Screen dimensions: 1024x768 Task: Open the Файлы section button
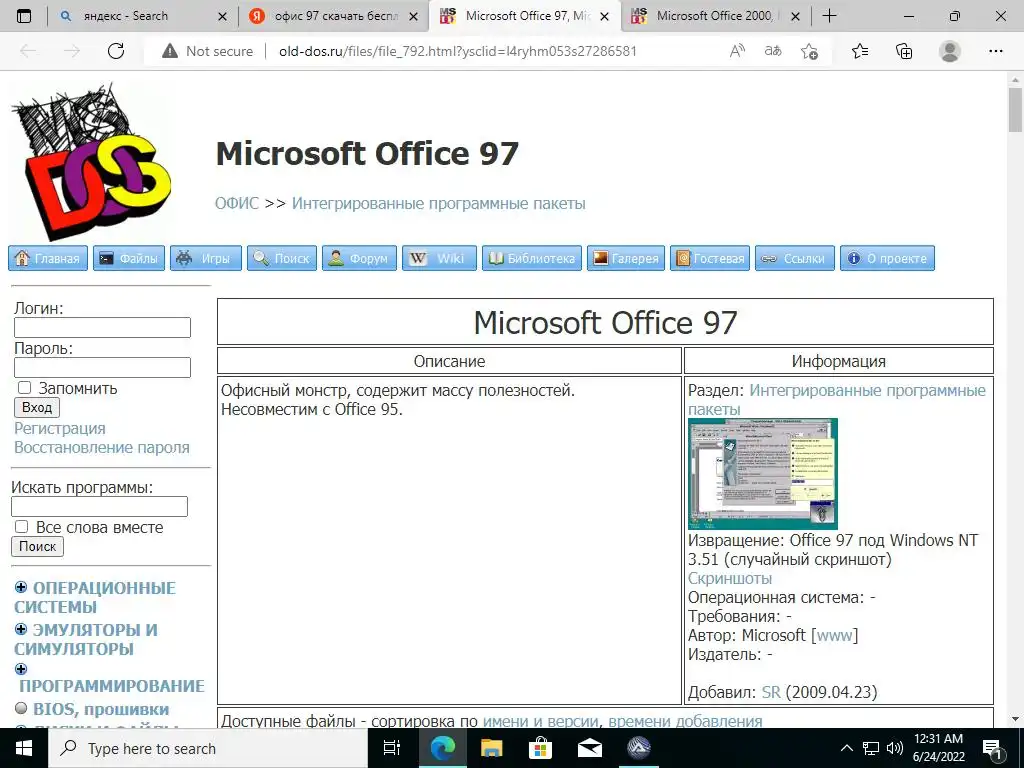[129, 258]
